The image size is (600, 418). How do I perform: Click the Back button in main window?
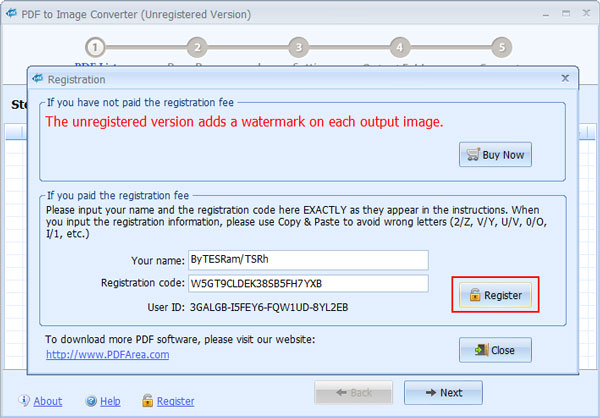pos(354,392)
